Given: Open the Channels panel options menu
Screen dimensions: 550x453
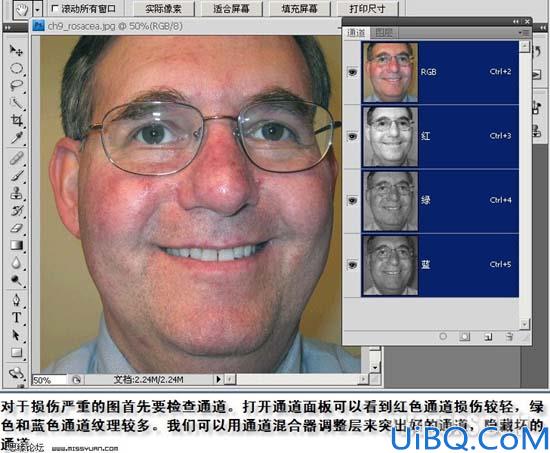Looking at the screenshot, I should click(524, 33).
